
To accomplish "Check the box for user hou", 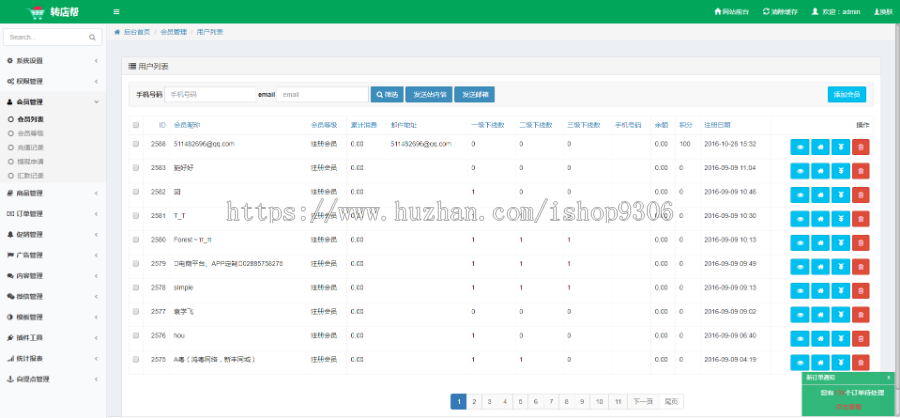I will click(136, 335).
